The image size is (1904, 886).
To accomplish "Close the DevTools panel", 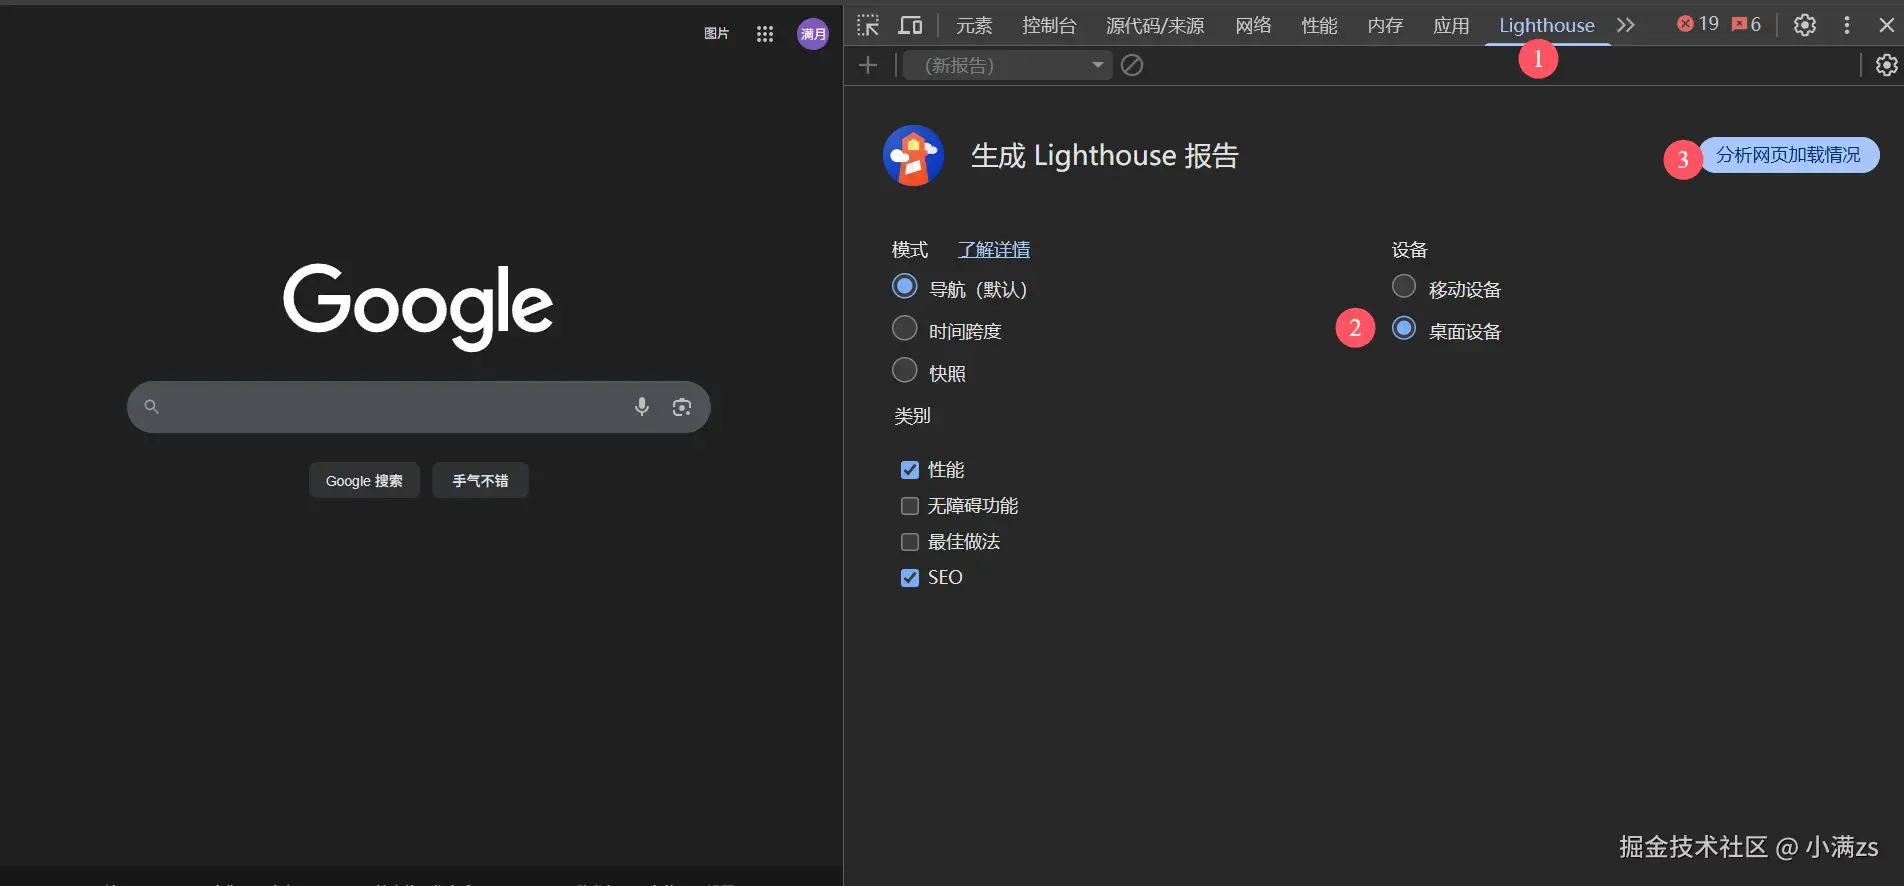I will tap(1887, 25).
